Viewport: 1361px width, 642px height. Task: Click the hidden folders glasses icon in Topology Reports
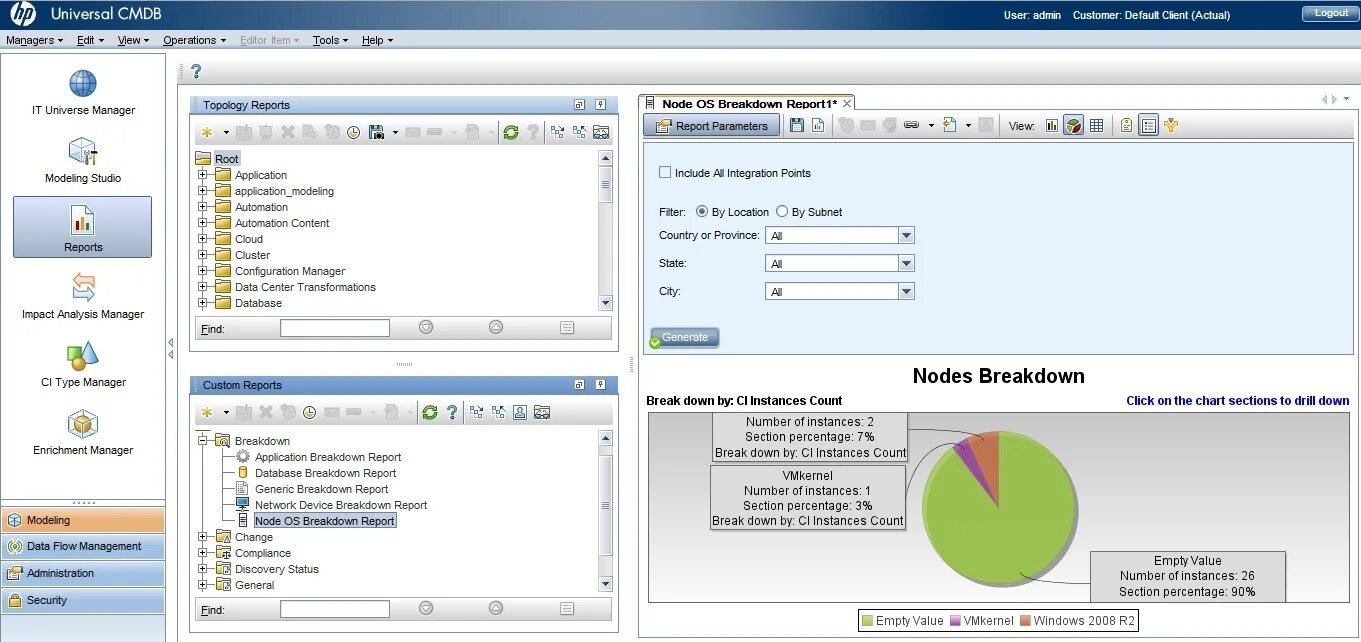[x=601, y=132]
